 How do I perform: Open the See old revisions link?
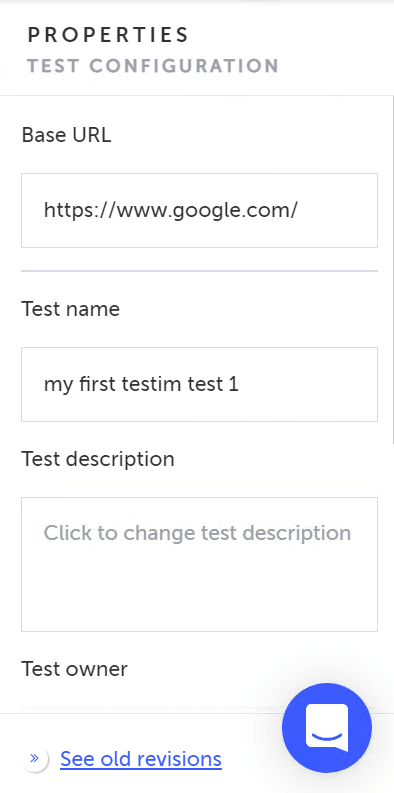(141, 759)
